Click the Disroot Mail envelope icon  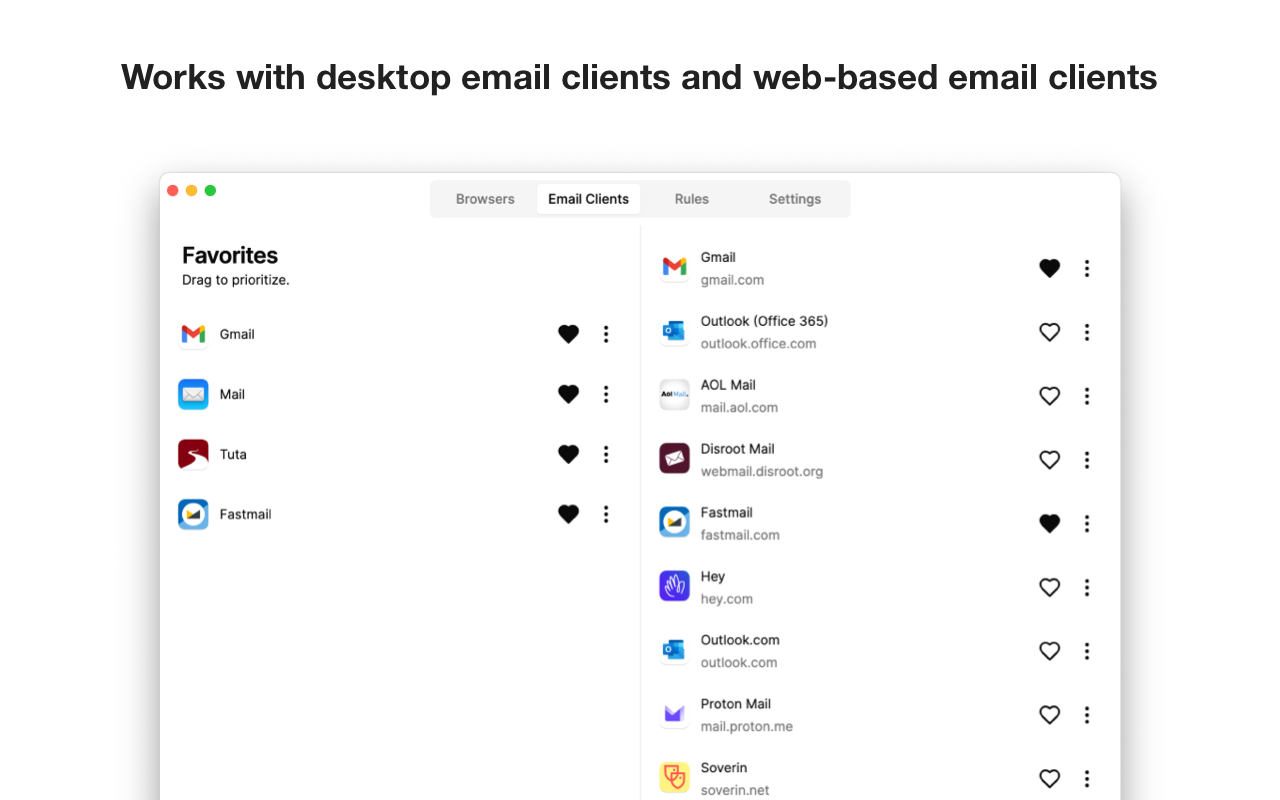coord(674,459)
